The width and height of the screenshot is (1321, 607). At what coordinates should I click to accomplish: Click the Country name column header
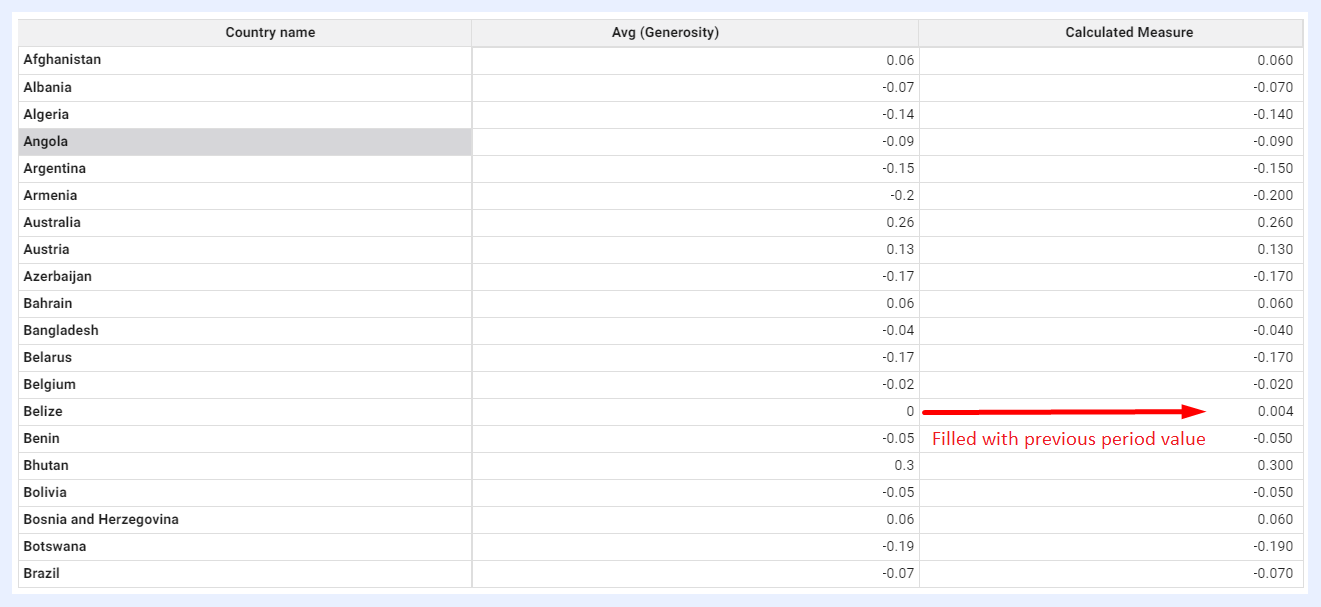click(245, 33)
